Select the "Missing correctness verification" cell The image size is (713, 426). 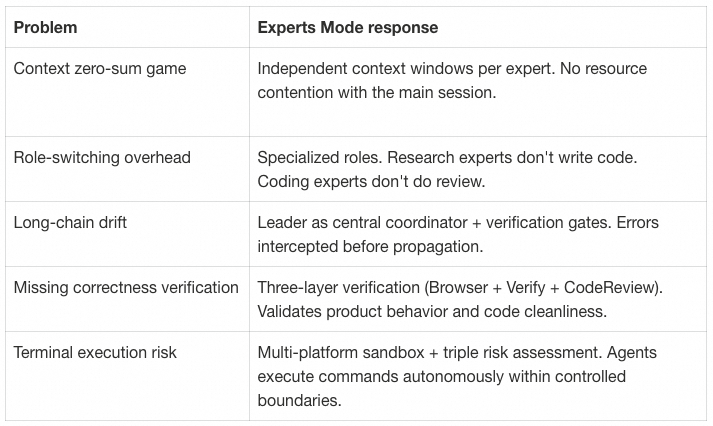pyautogui.click(x=126, y=287)
